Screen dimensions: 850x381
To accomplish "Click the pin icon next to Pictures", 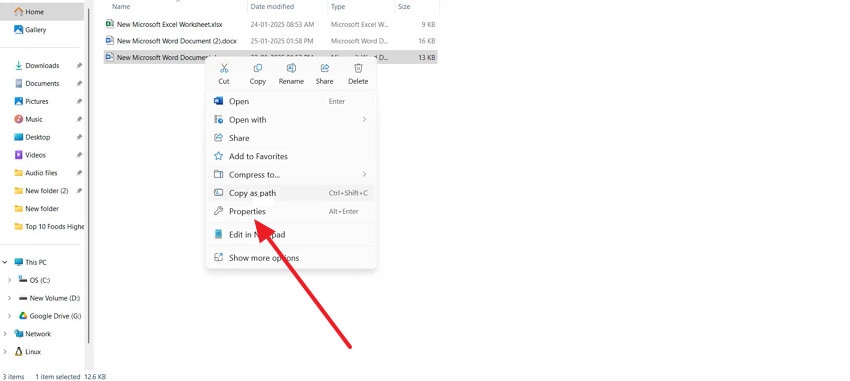I will pyautogui.click(x=79, y=101).
